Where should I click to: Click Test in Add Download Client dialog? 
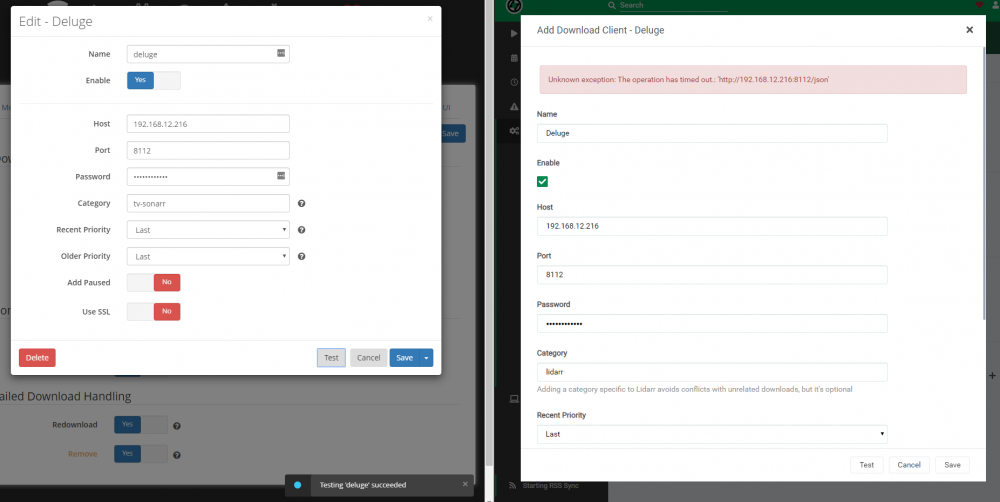867,465
